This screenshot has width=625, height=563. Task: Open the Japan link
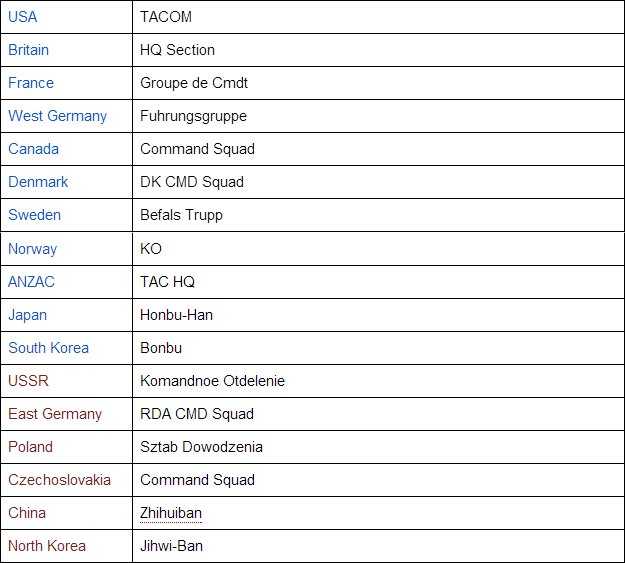click(27, 315)
